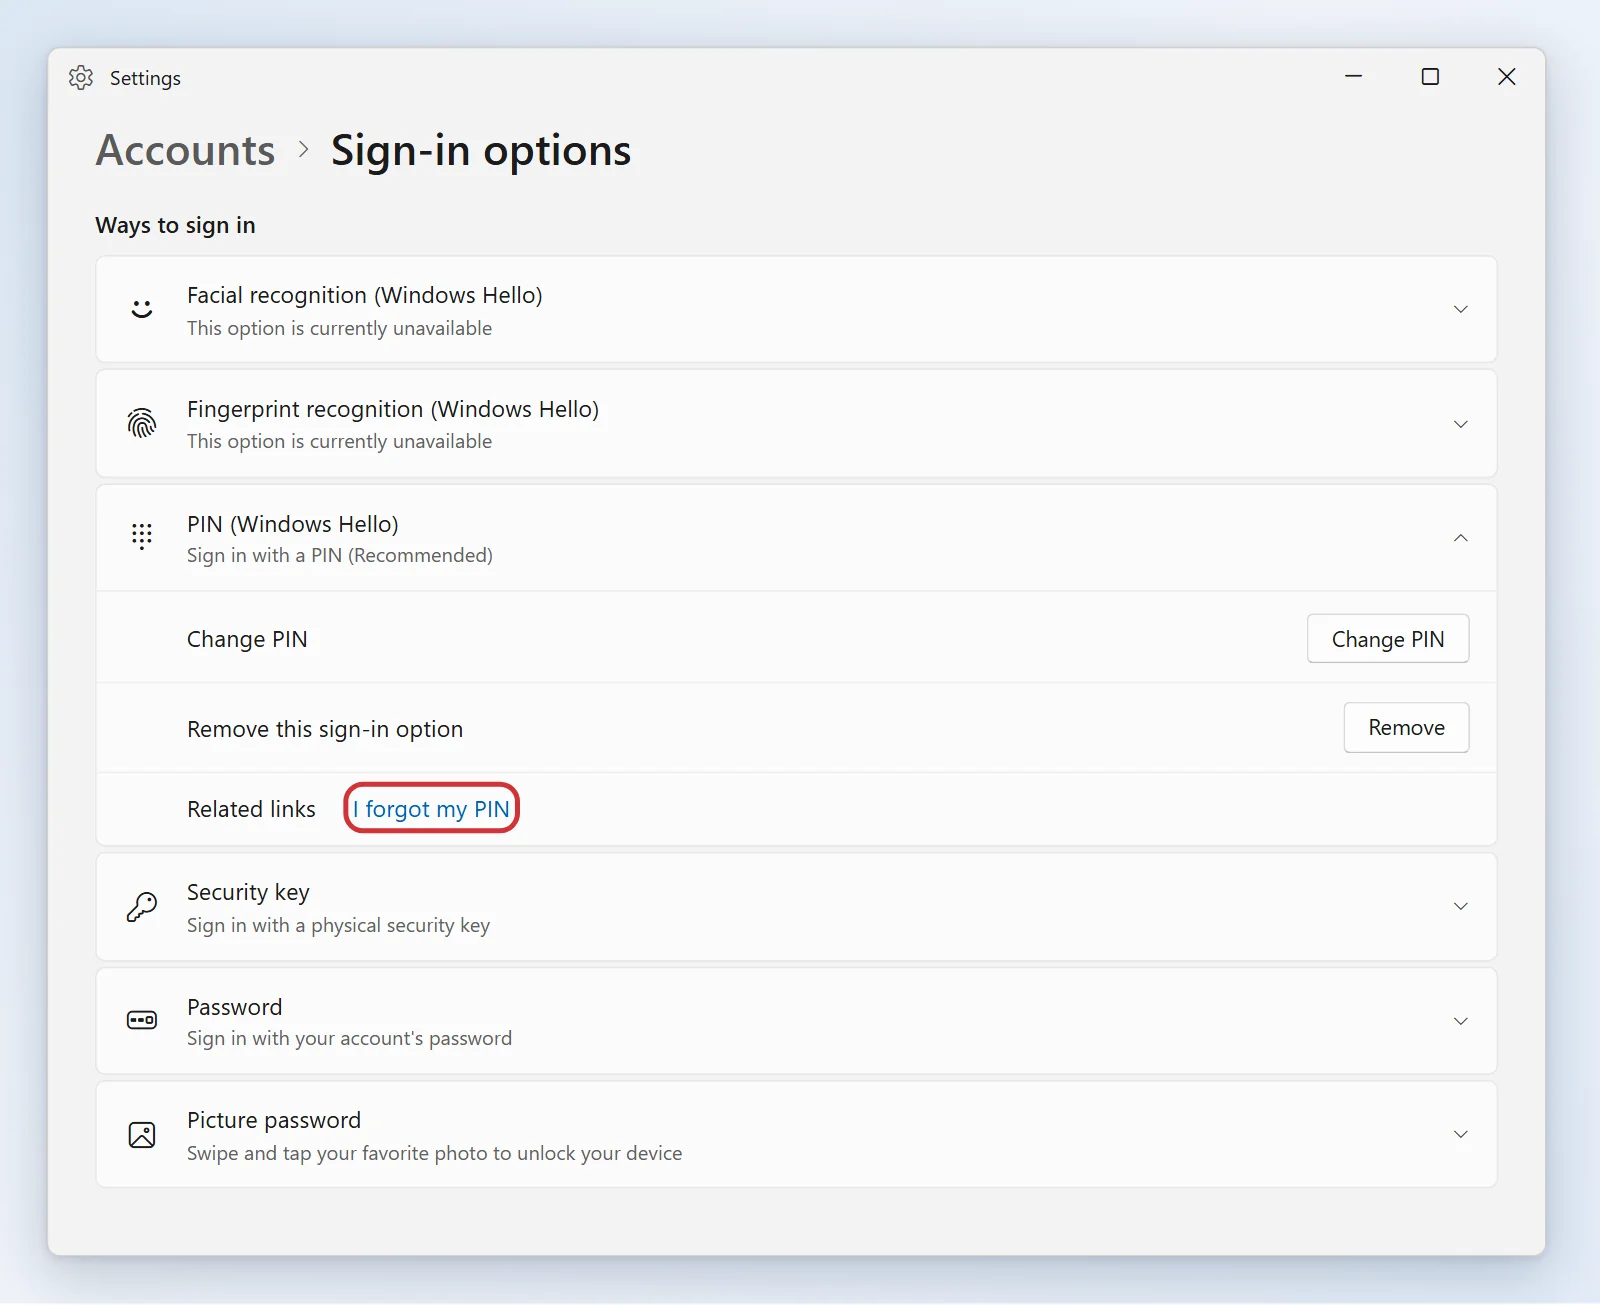Click the PIN keypad dots icon
Viewport: 1600px width, 1305px height.
tap(142, 537)
